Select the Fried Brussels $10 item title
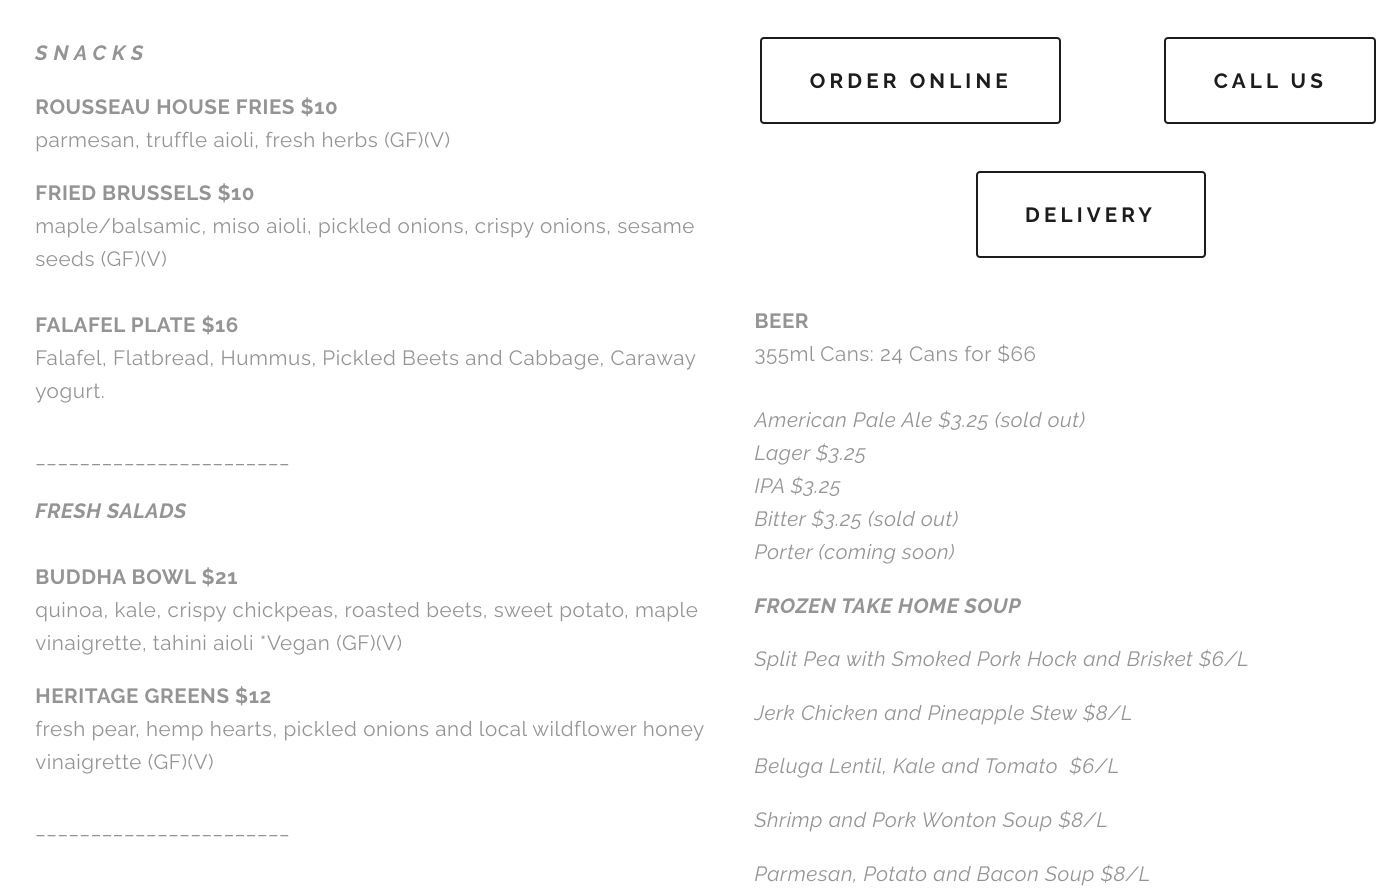The height and width of the screenshot is (895, 1395). pos(145,193)
